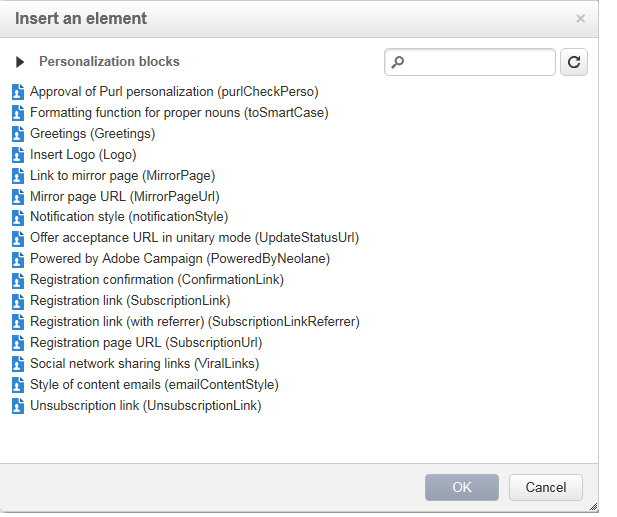The width and height of the screenshot is (617, 517).
Task: Click the Unsubscription link block icon
Action: [x=17, y=406]
